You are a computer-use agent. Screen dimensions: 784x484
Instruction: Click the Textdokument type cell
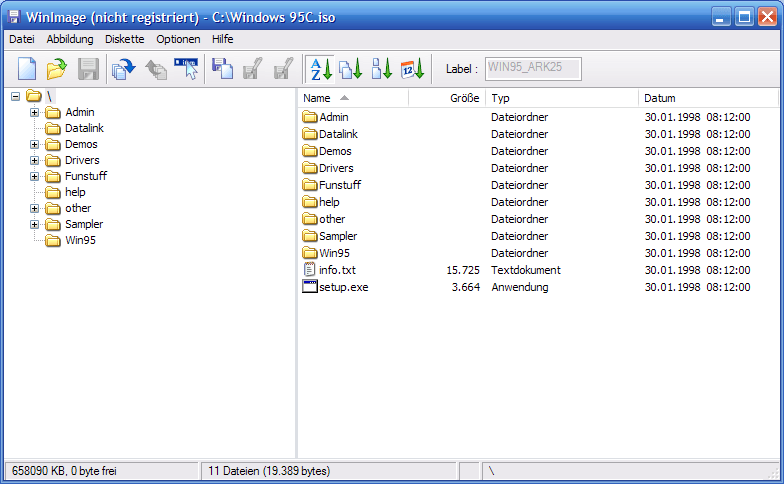(526, 270)
